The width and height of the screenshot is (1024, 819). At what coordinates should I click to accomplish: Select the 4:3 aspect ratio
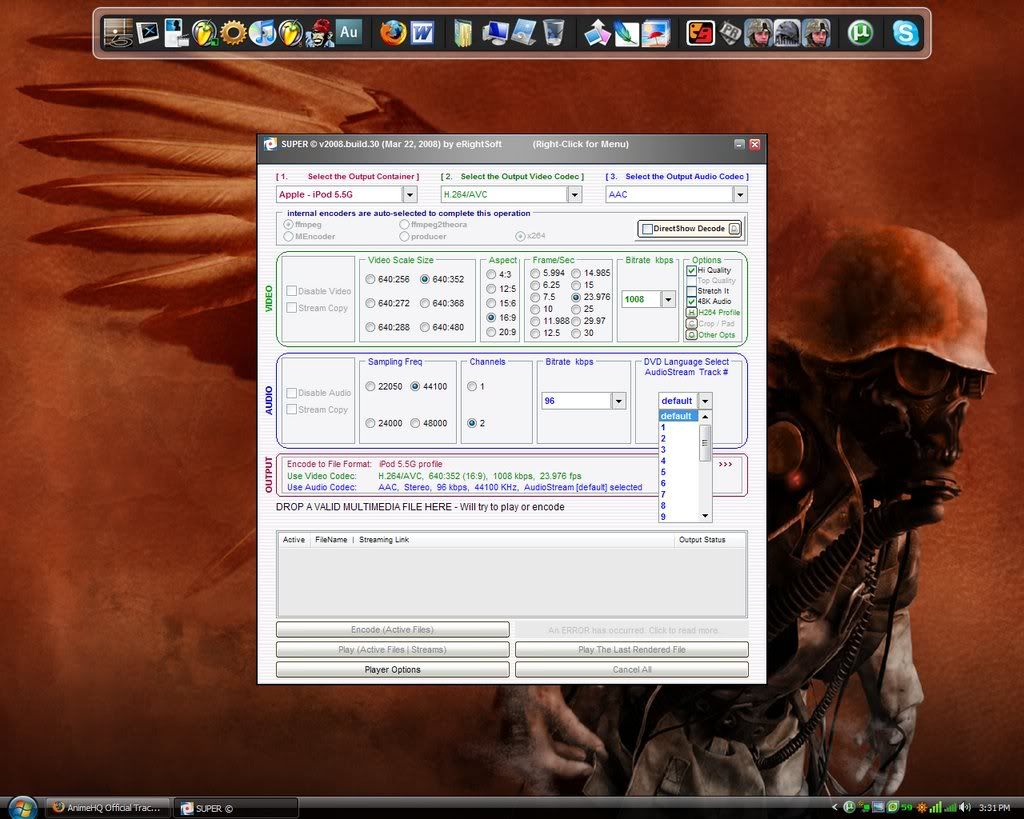(491, 274)
